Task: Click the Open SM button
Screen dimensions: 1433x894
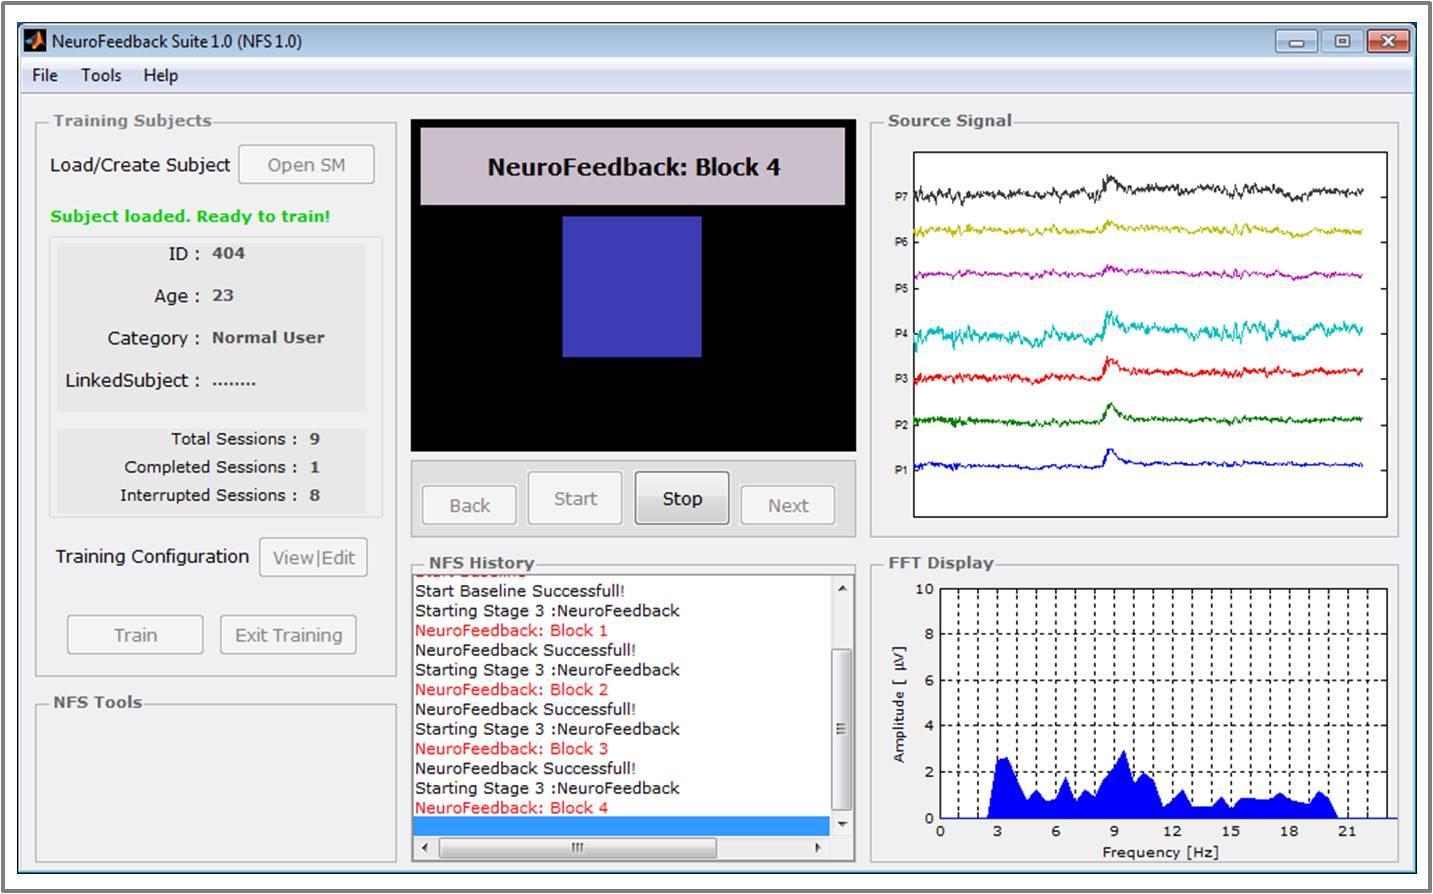Action: tap(306, 165)
